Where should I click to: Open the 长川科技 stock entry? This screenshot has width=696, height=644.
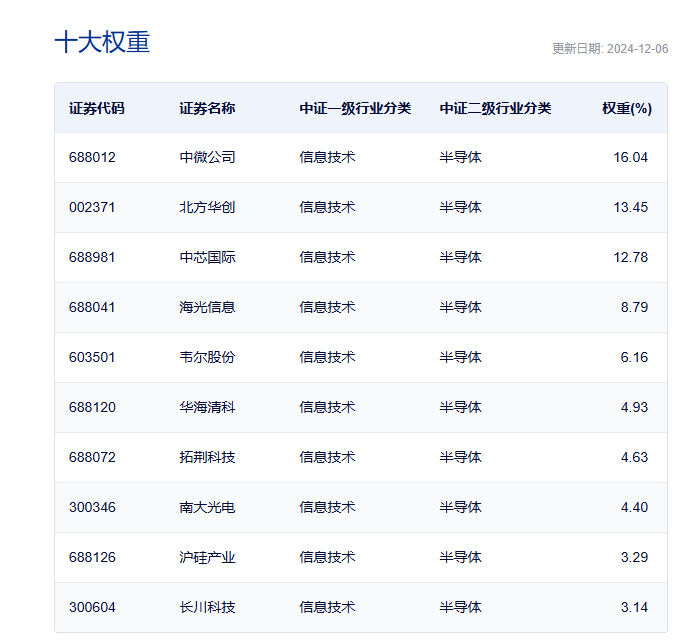pos(207,607)
